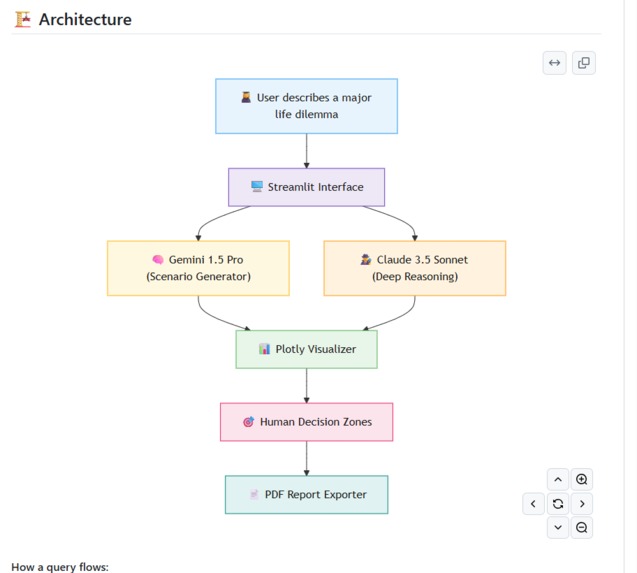Click the brain icon in Gemini node
This screenshot has width=637, height=573.
(158, 259)
